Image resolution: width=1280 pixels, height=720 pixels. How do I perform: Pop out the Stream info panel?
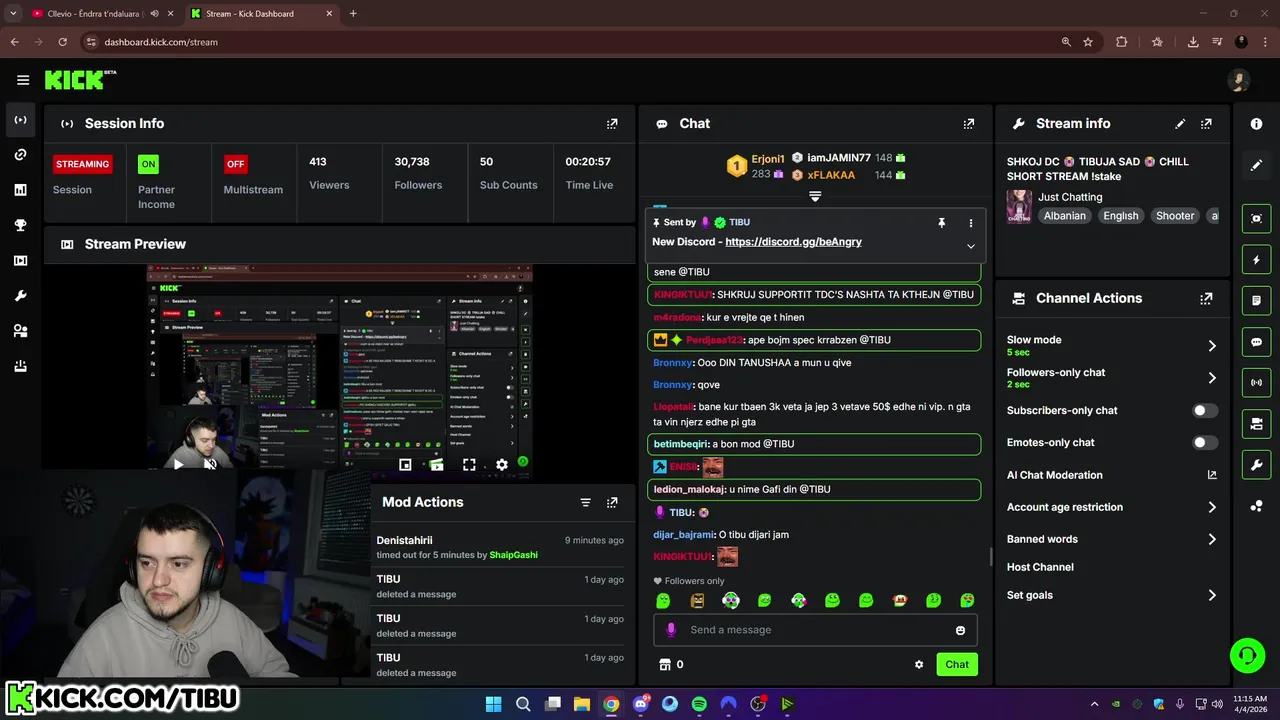pyautogui.click(x=1206, y=124)
